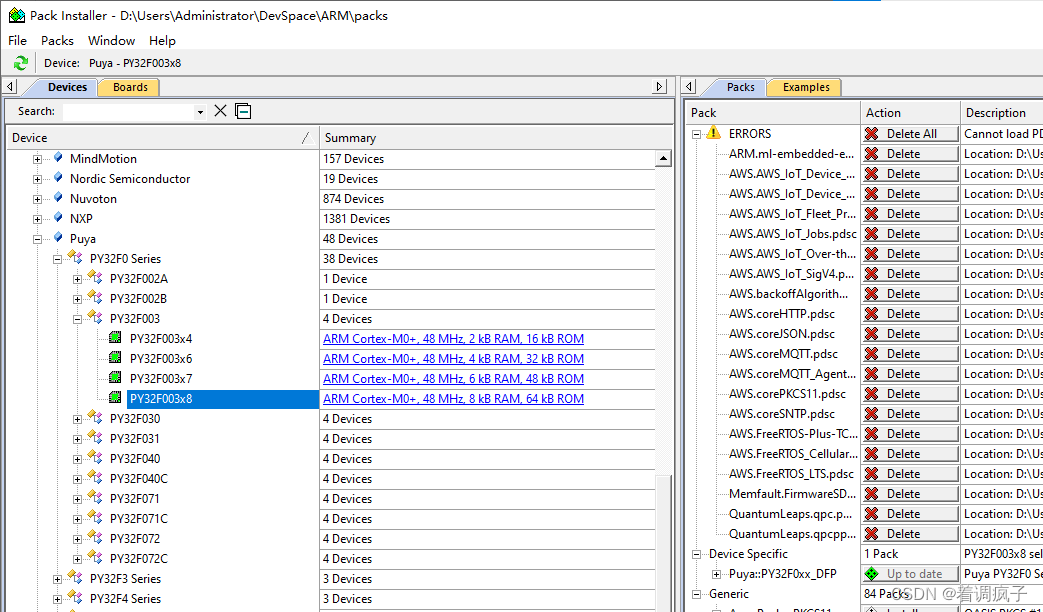Click the left panel scroll-right arrow

(659, 86)
